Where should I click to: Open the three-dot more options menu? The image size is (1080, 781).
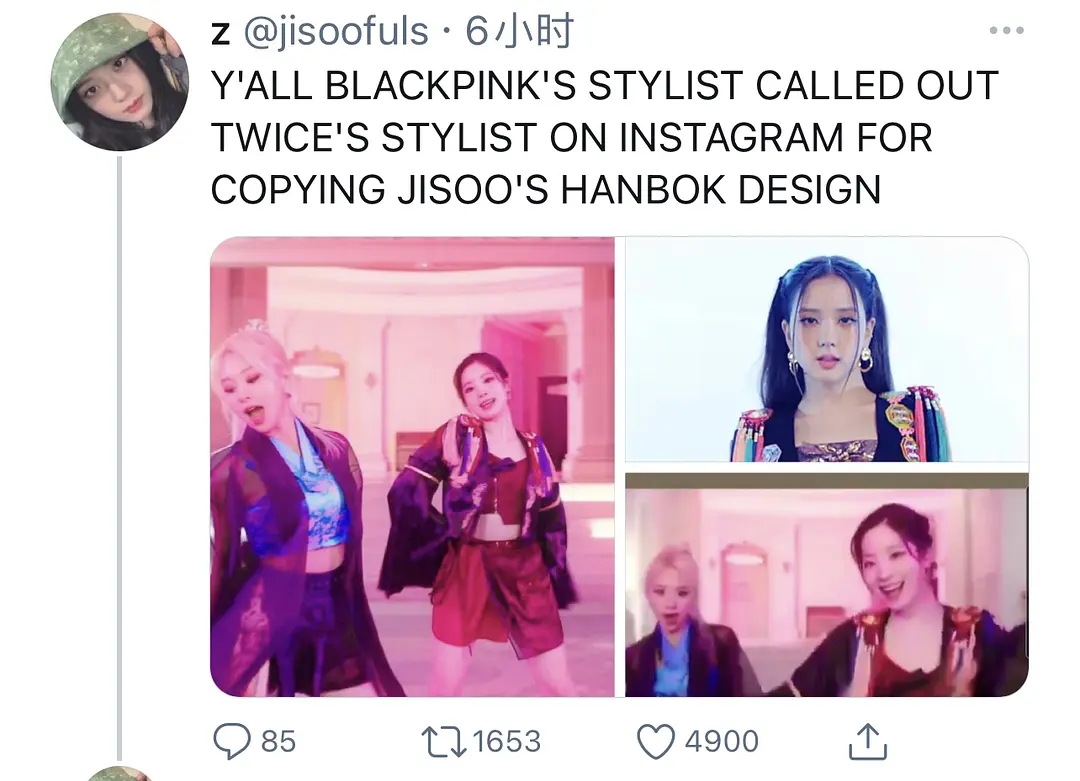[1006, 30]
